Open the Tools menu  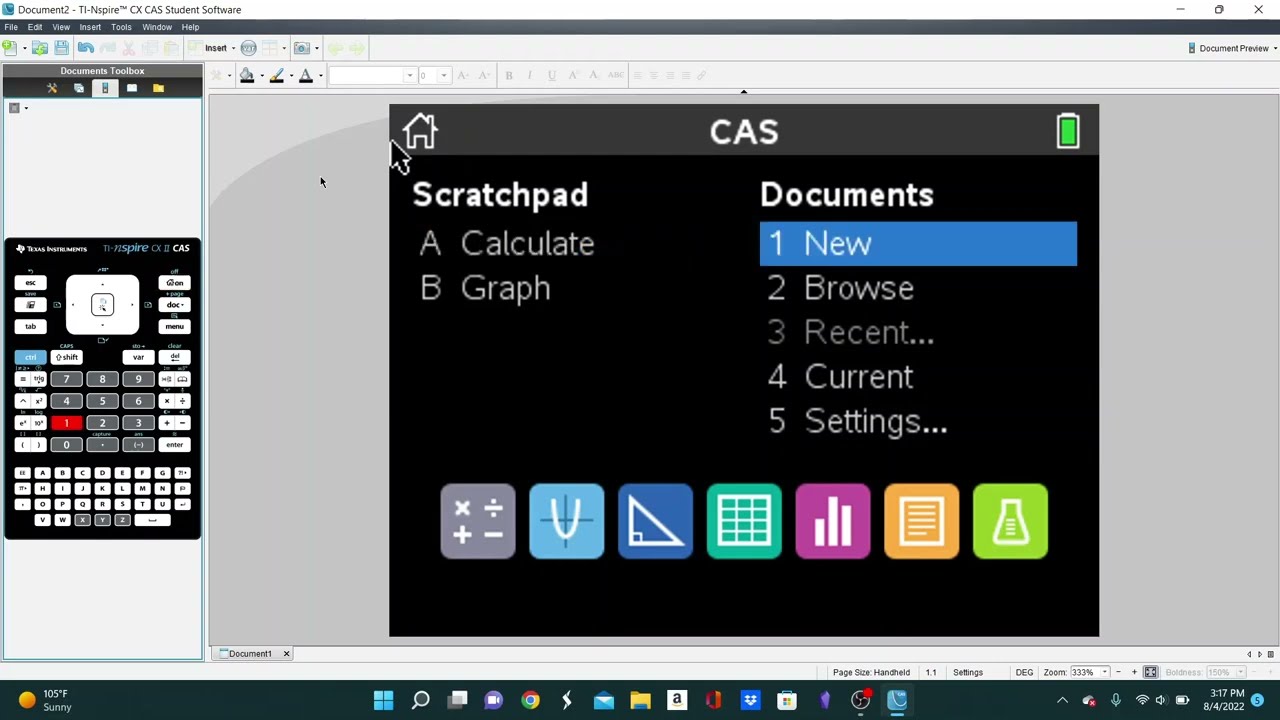click(121, 27)
